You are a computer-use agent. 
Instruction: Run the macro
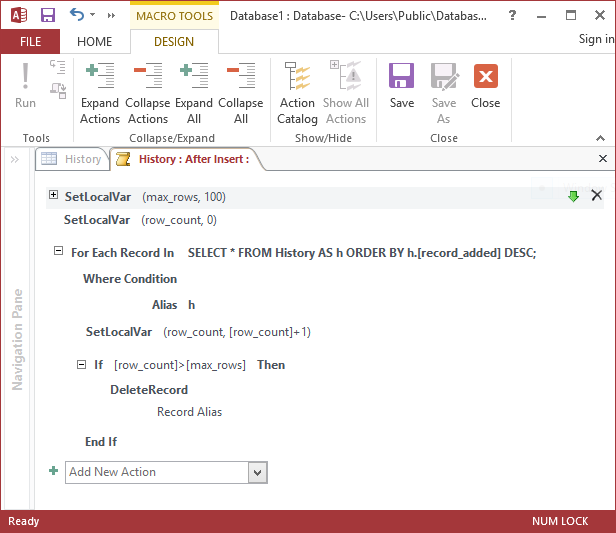25,86
